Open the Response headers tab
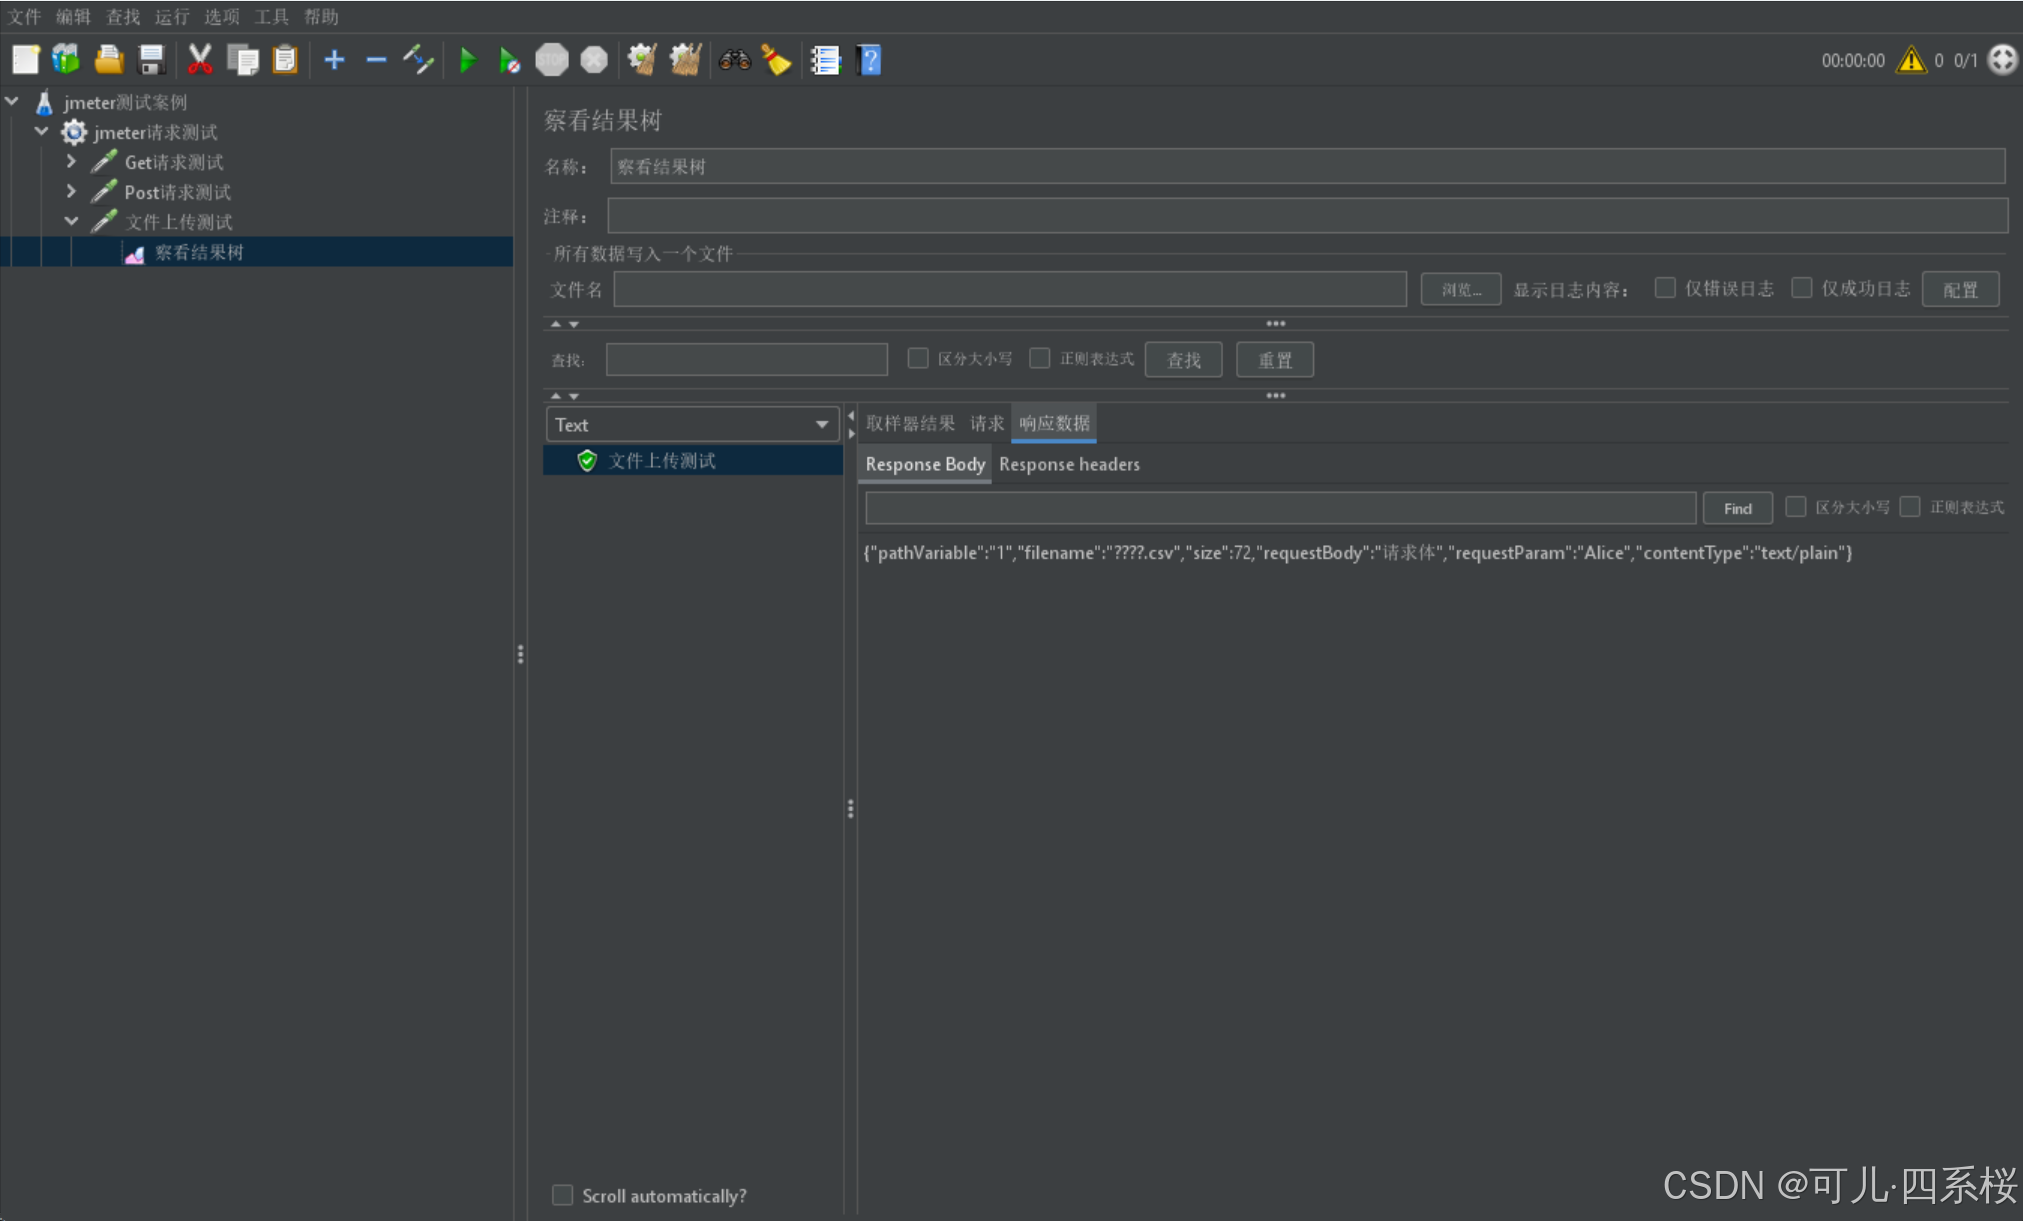2023x1221 pixels. point(1069,465)
